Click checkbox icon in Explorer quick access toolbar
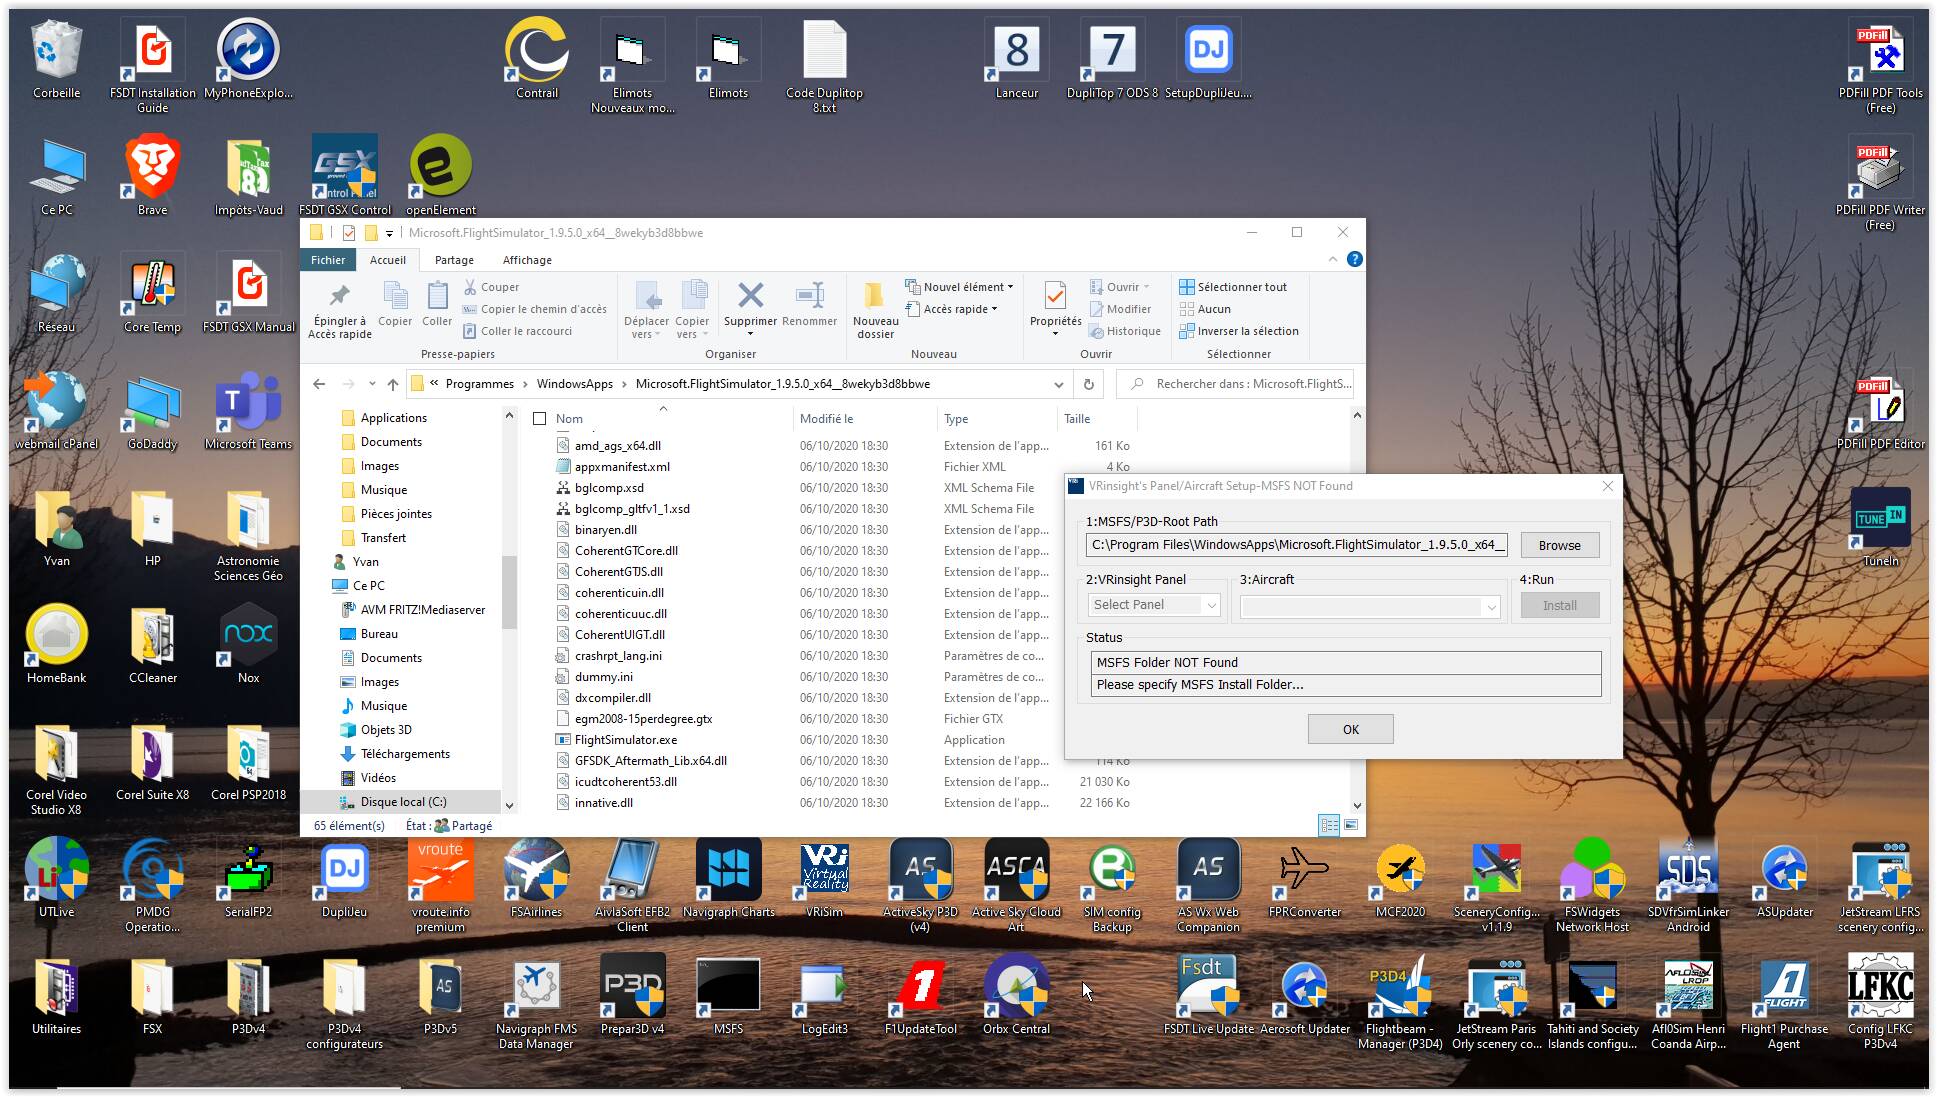 tap(348, 233)
